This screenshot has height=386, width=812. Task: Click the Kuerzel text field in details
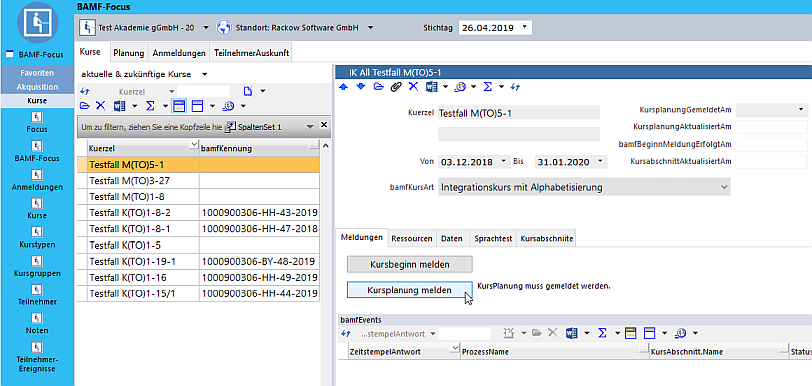(519, 113)
